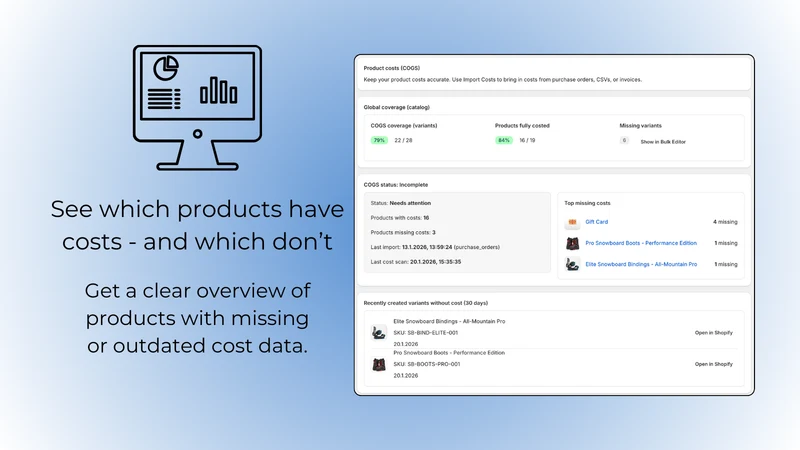Click the 'Products missing costs: 3' line
Screen dimensions: 800x450
pos(403,233)
